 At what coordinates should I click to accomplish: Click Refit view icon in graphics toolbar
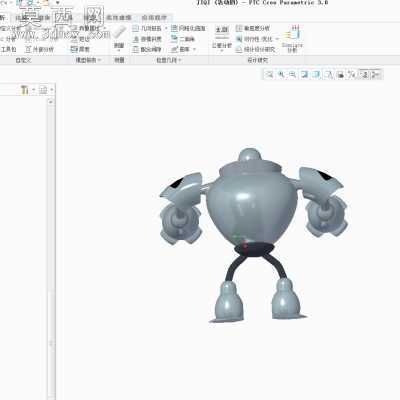pos(269,75)
